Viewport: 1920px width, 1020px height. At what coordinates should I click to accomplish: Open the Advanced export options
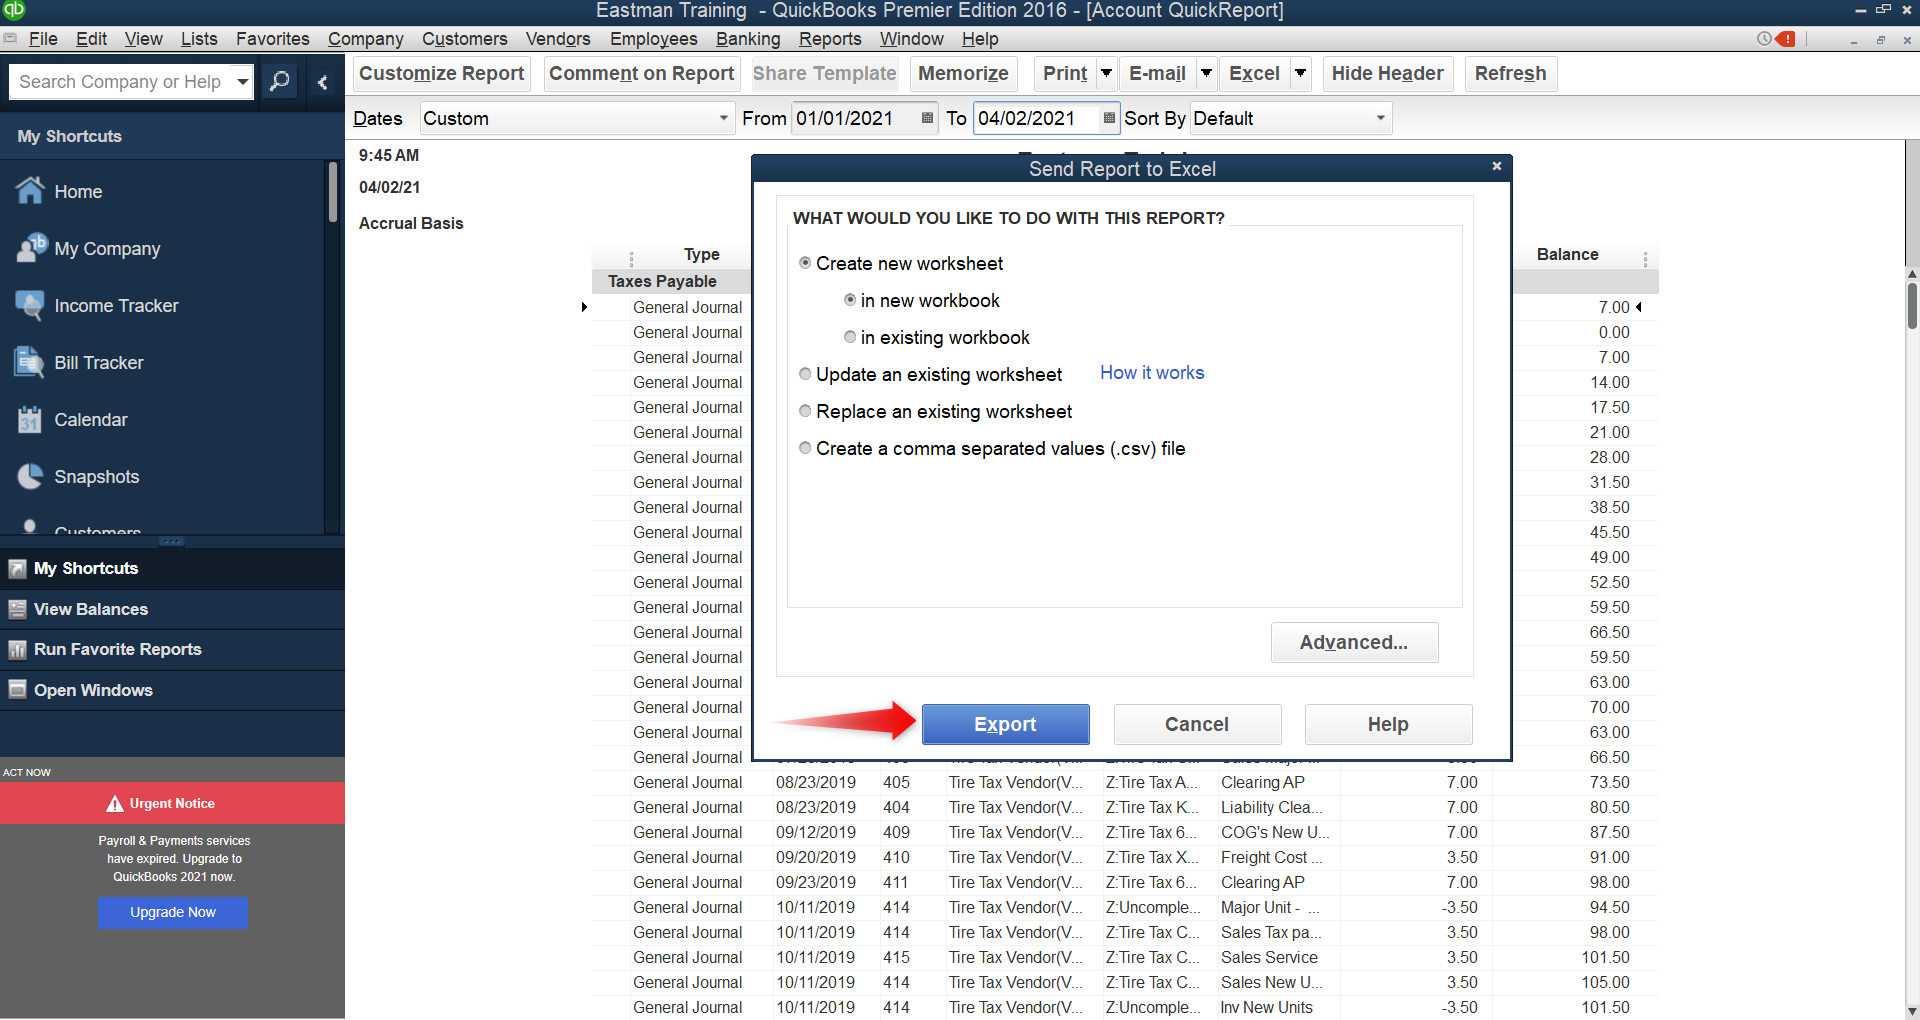[x=1354, y=642]
